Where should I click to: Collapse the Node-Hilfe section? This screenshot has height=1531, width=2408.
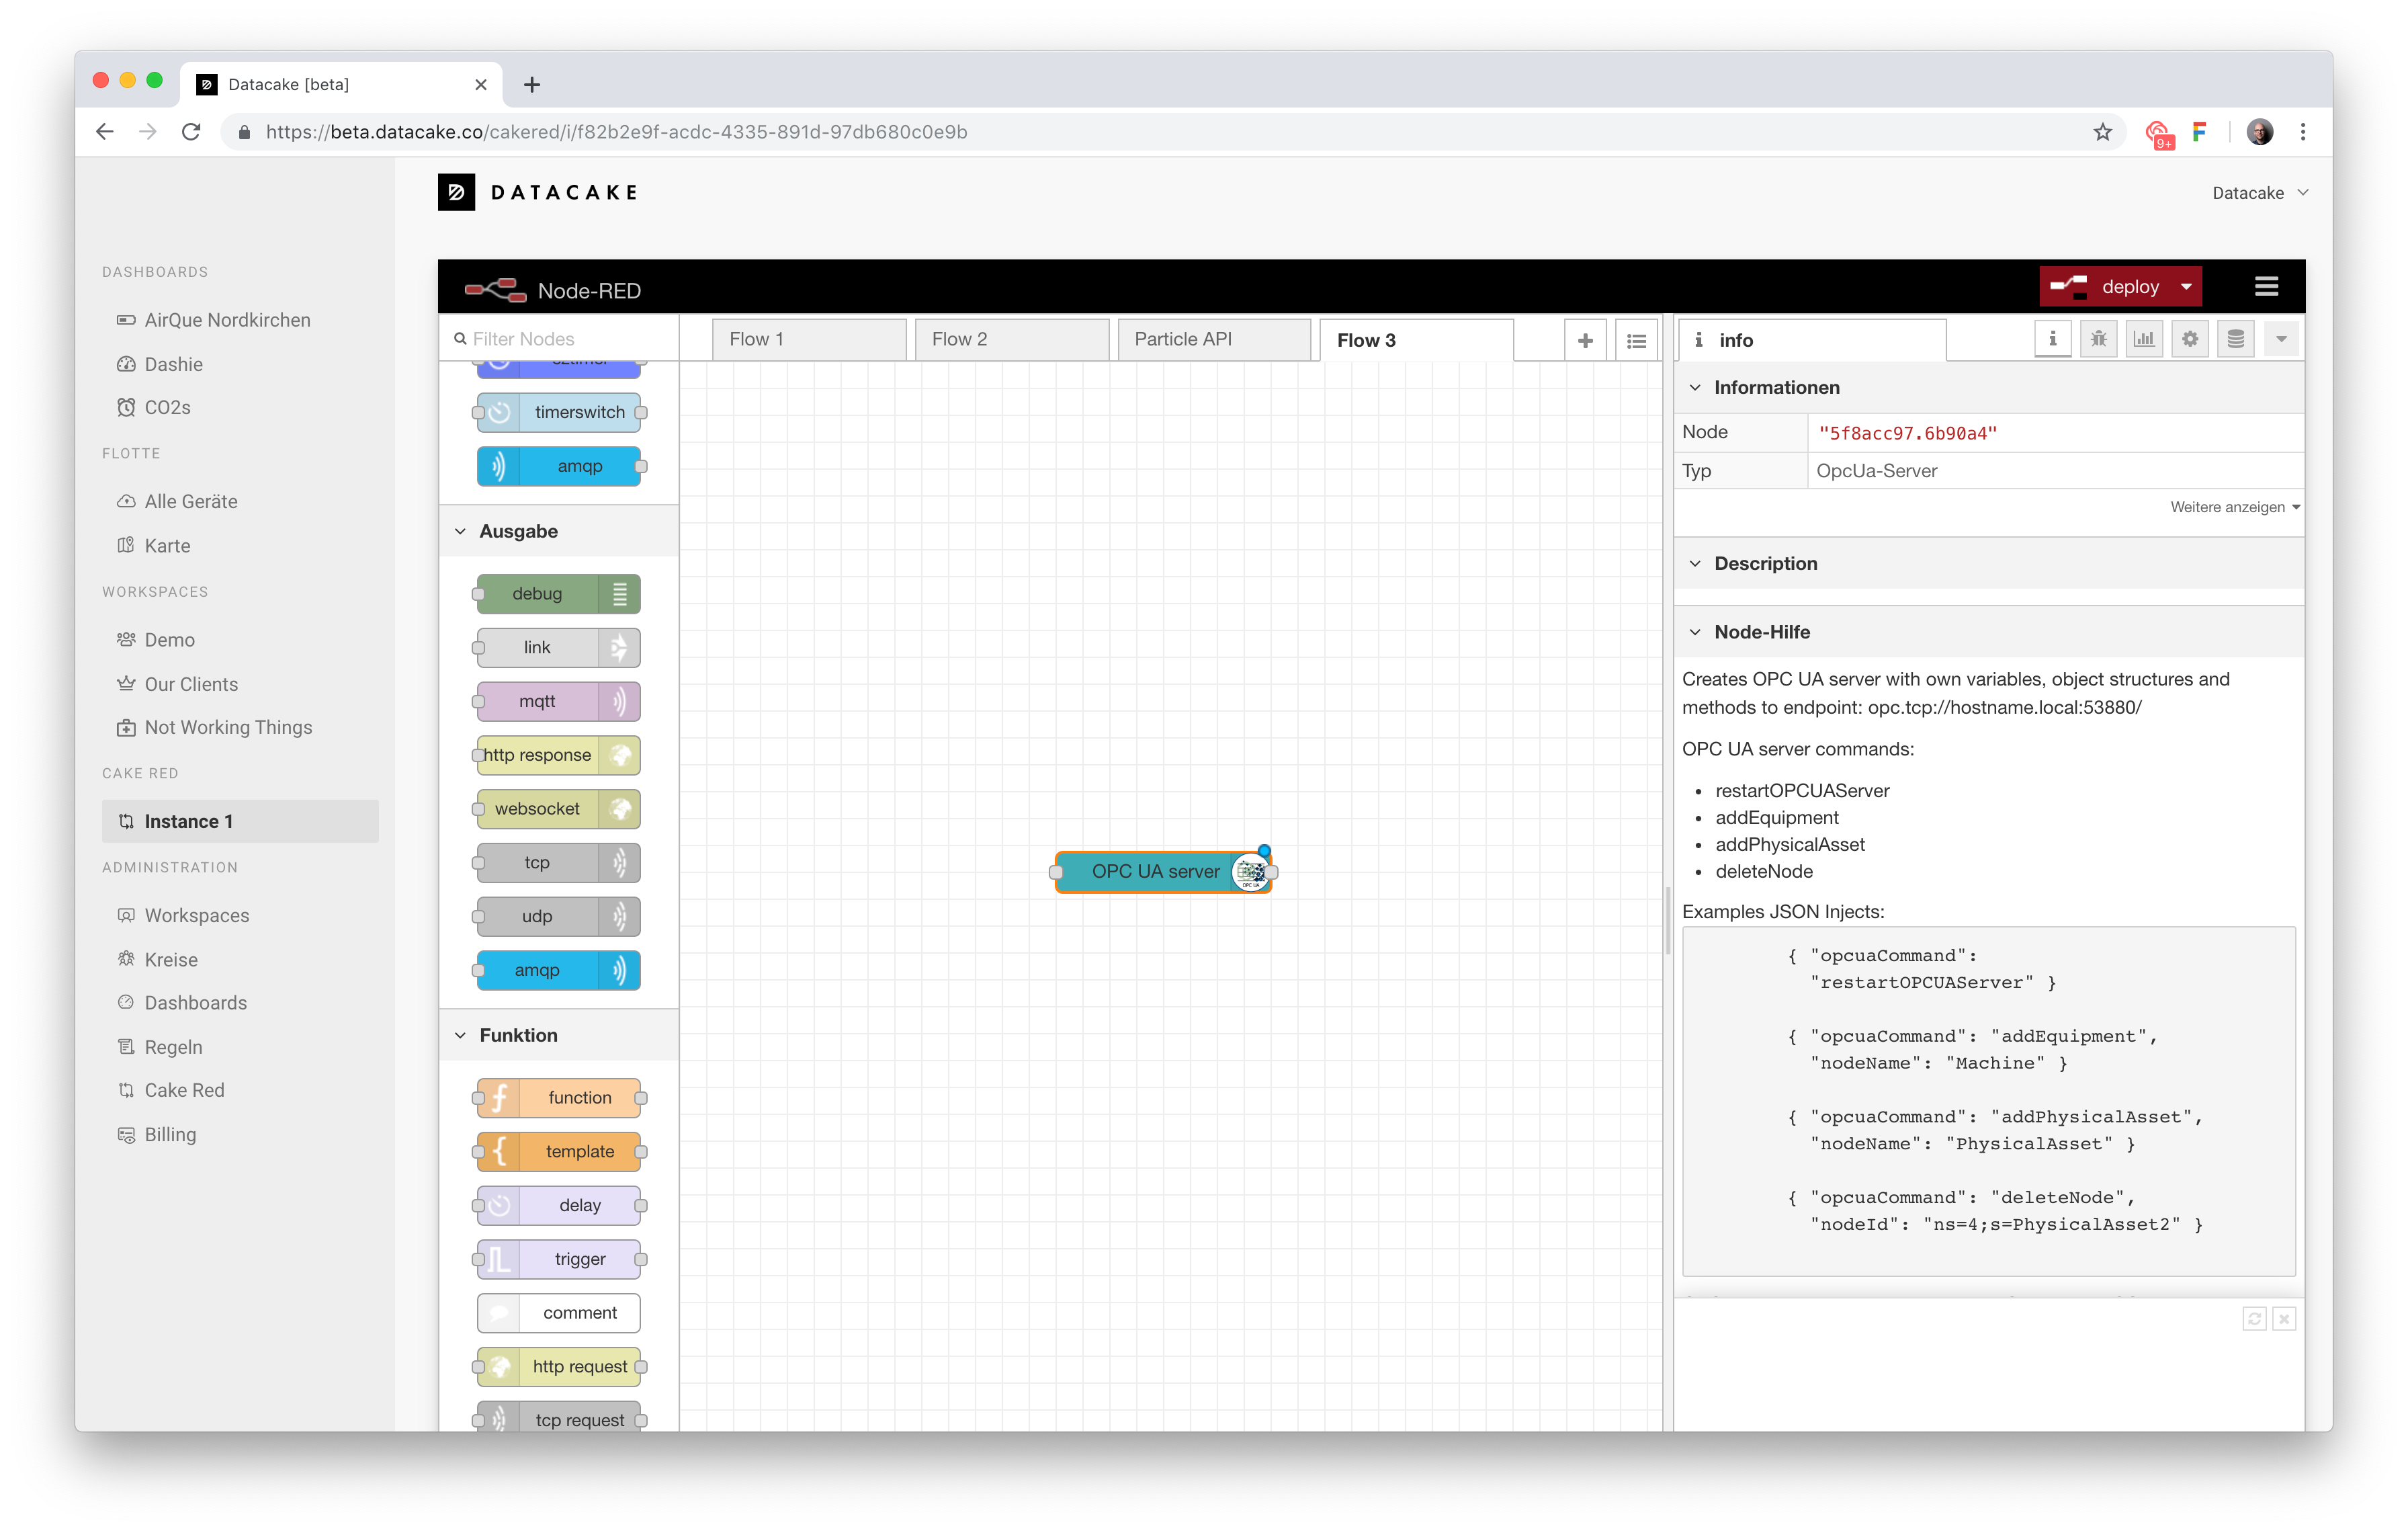[x=1696, y=631]
